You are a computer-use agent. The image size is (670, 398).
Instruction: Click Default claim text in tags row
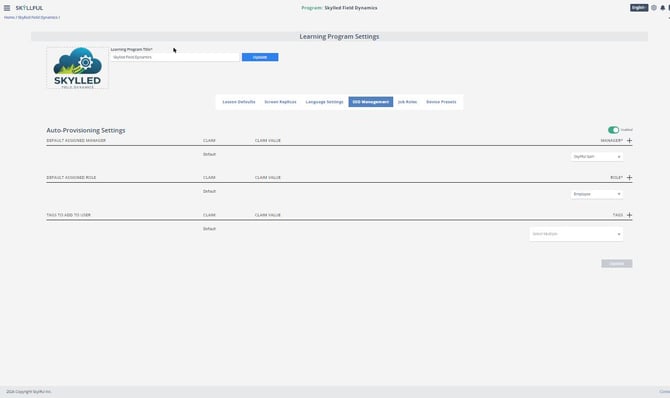pyautogui.click(x=209, y=229)
